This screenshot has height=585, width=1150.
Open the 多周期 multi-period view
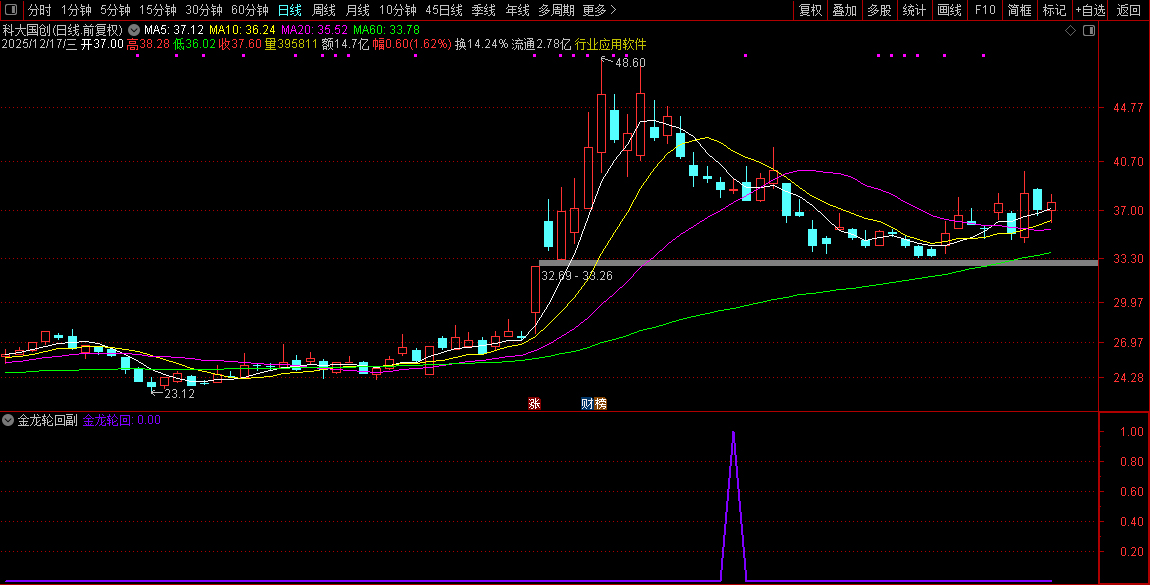click(556, 10)
